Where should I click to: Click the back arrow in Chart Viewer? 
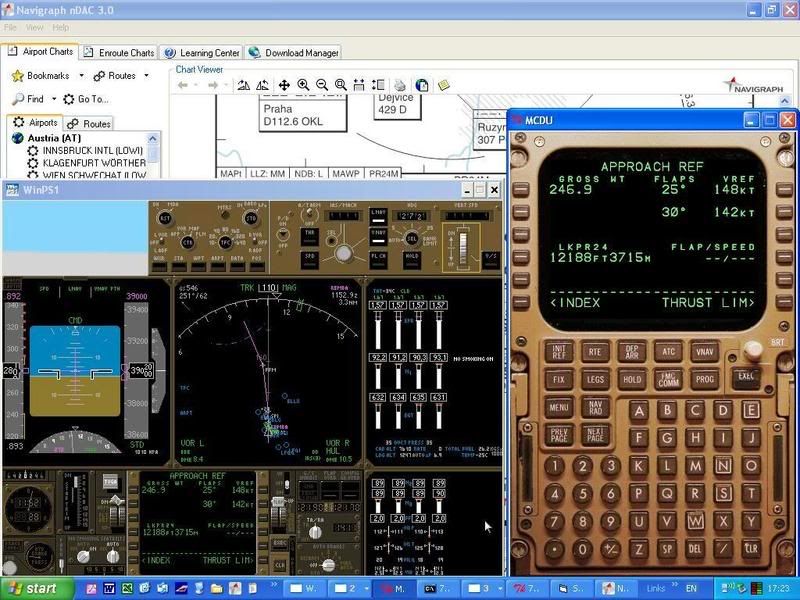coord(183,85)
